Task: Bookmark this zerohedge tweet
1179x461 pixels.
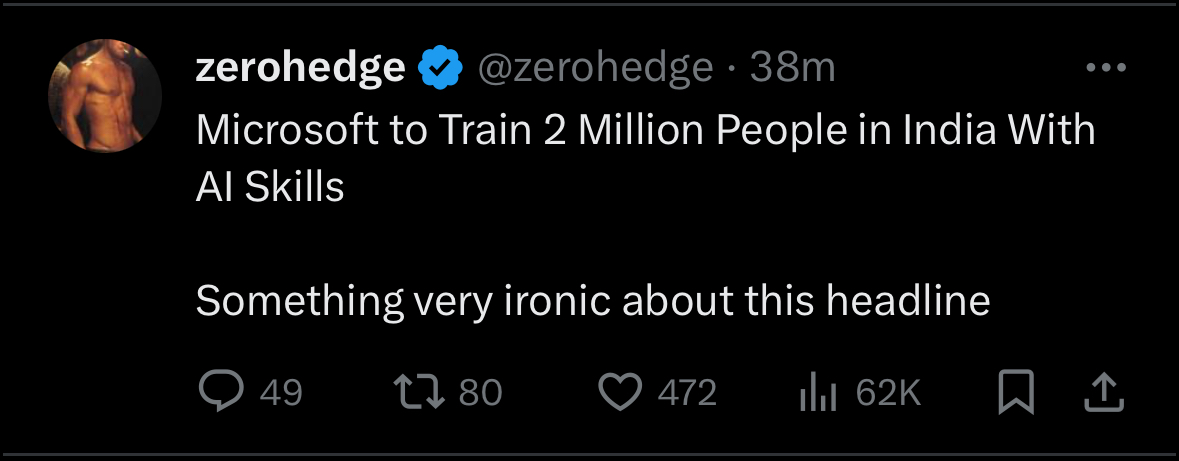Action: [1016, 393]
